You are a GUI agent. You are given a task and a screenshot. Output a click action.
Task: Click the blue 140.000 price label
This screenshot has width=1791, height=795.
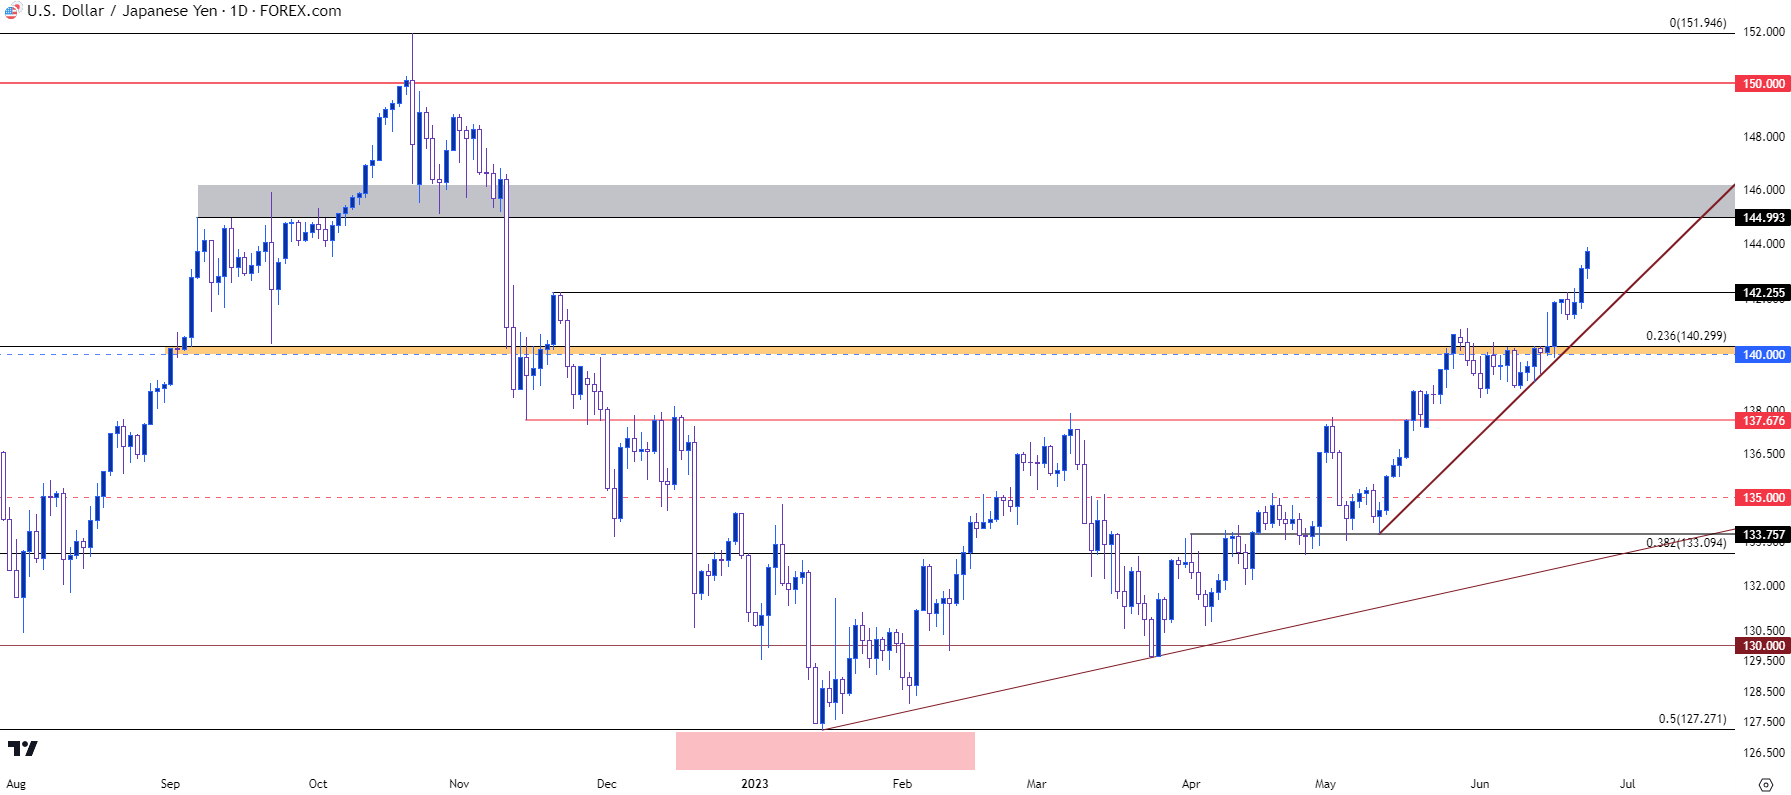click(x=1762, y=355)
